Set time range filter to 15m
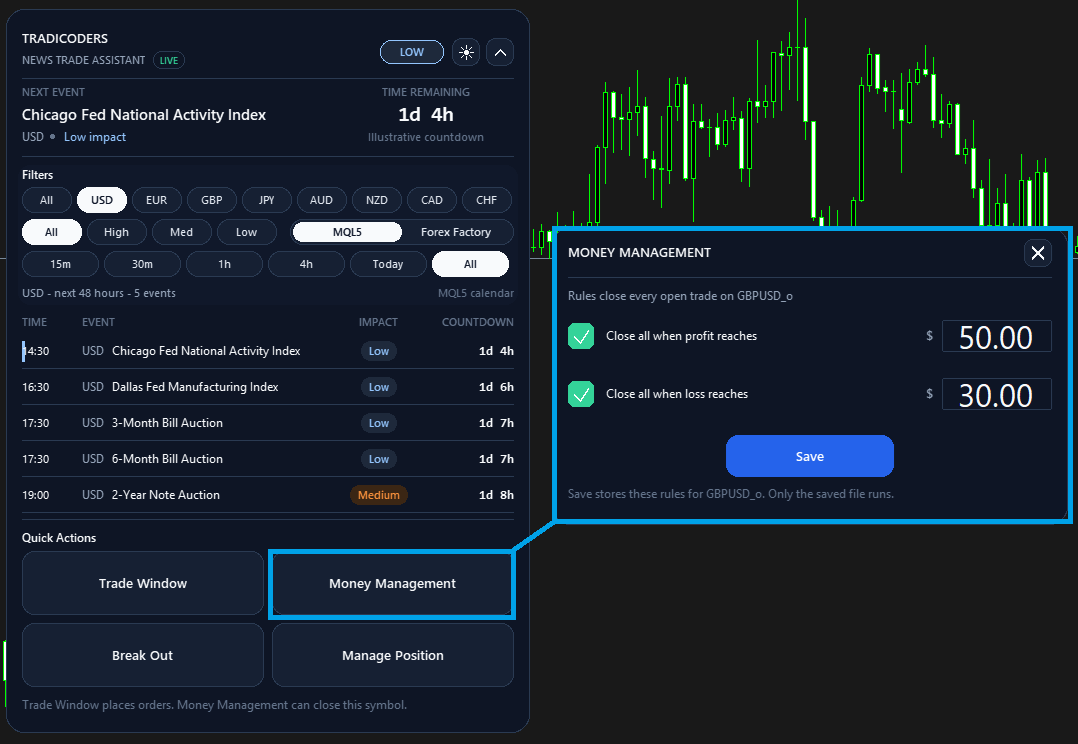 coord(60,264)
